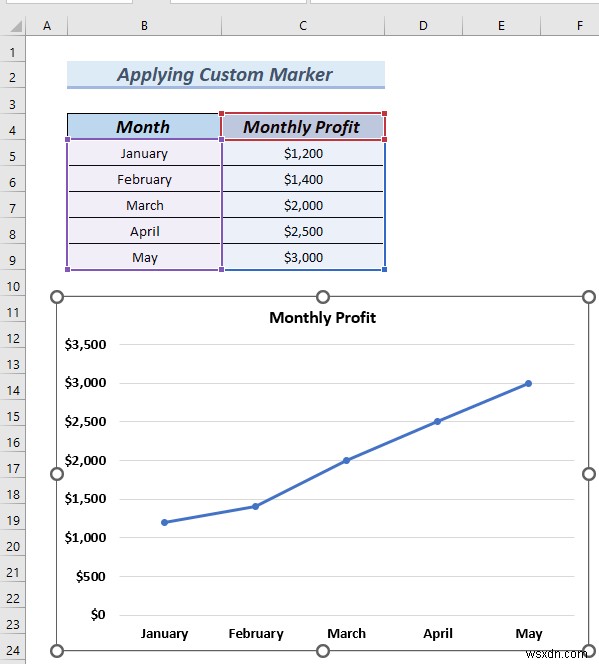
Task: Click the May horizontal axis label
Action: point(529,634)
